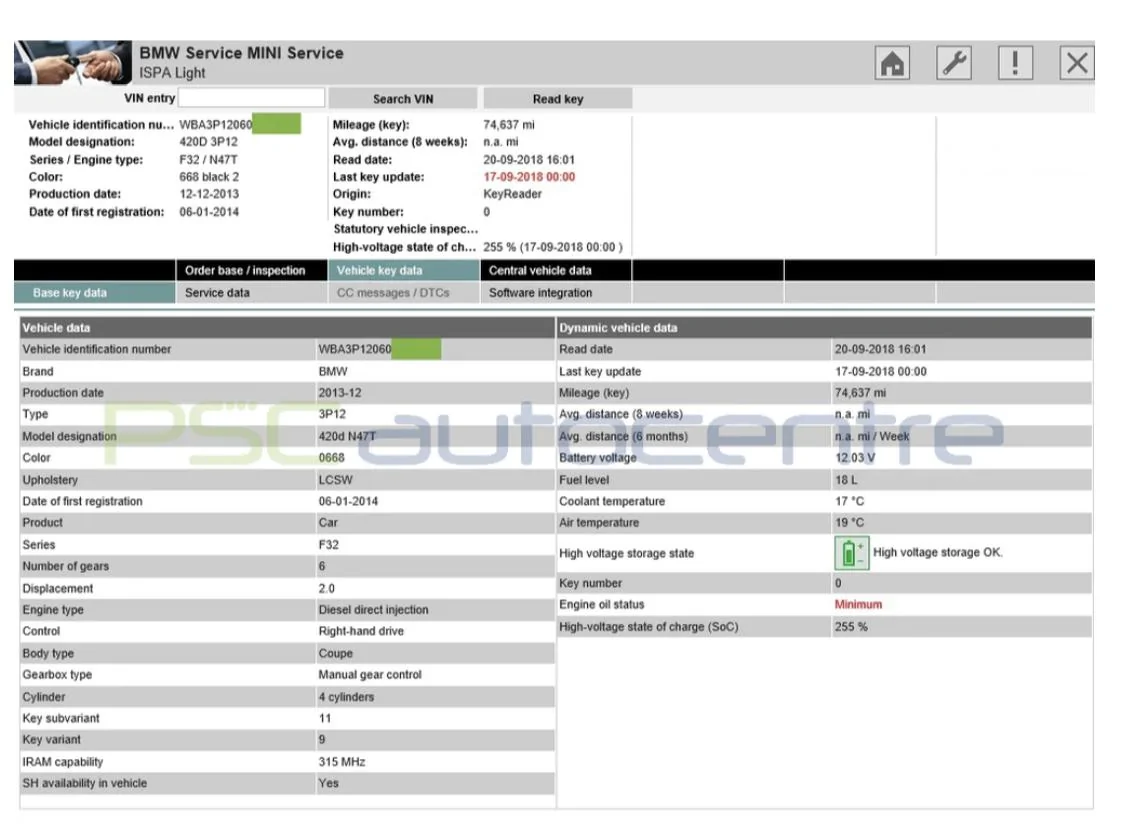Click the key handover thumbnail image
The image size is (1125, 828).
(x=72, y=62)
